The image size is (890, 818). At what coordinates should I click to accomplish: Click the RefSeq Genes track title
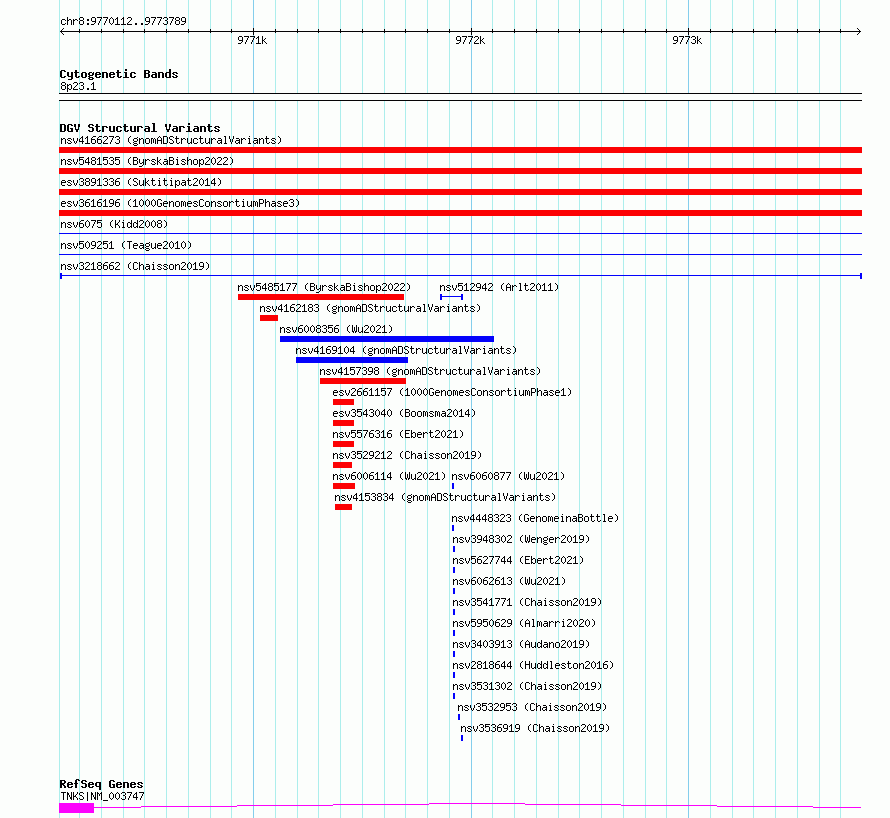pyautogui.click(x=101, y=784)
